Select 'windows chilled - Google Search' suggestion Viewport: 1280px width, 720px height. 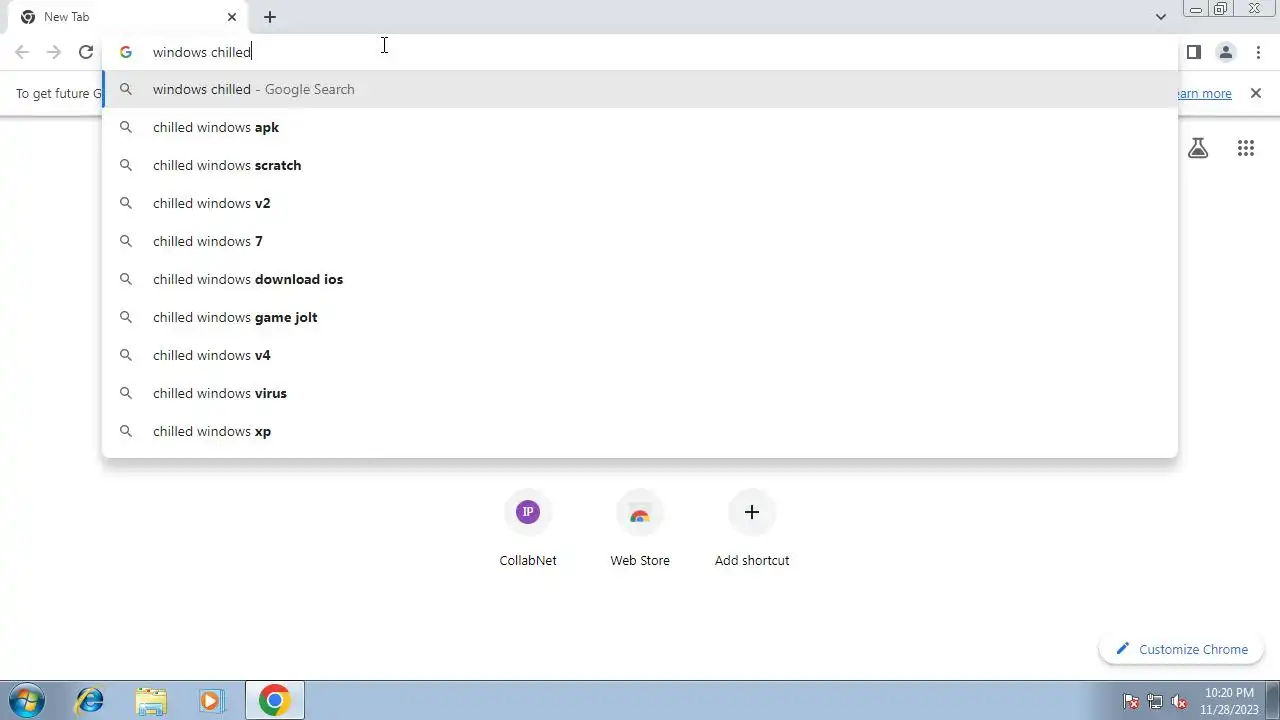point(640,89)
